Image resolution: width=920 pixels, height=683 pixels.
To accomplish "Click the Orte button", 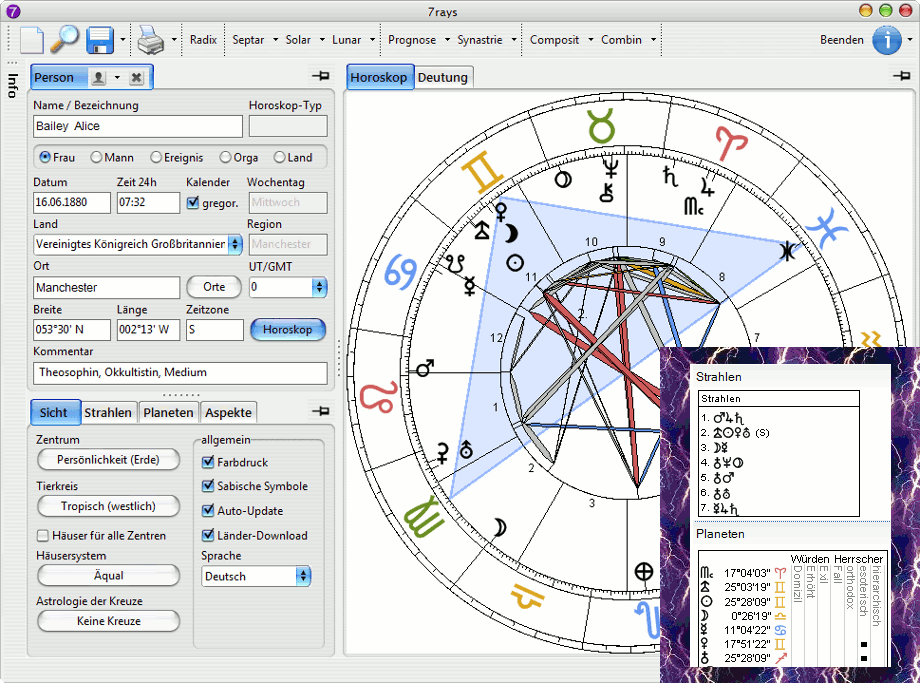I will pyautogui.click(x=214, y=287).
